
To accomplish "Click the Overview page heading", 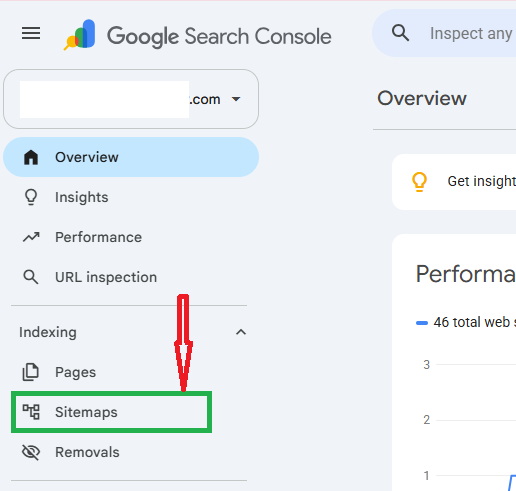I will click(x=422, y=98).
